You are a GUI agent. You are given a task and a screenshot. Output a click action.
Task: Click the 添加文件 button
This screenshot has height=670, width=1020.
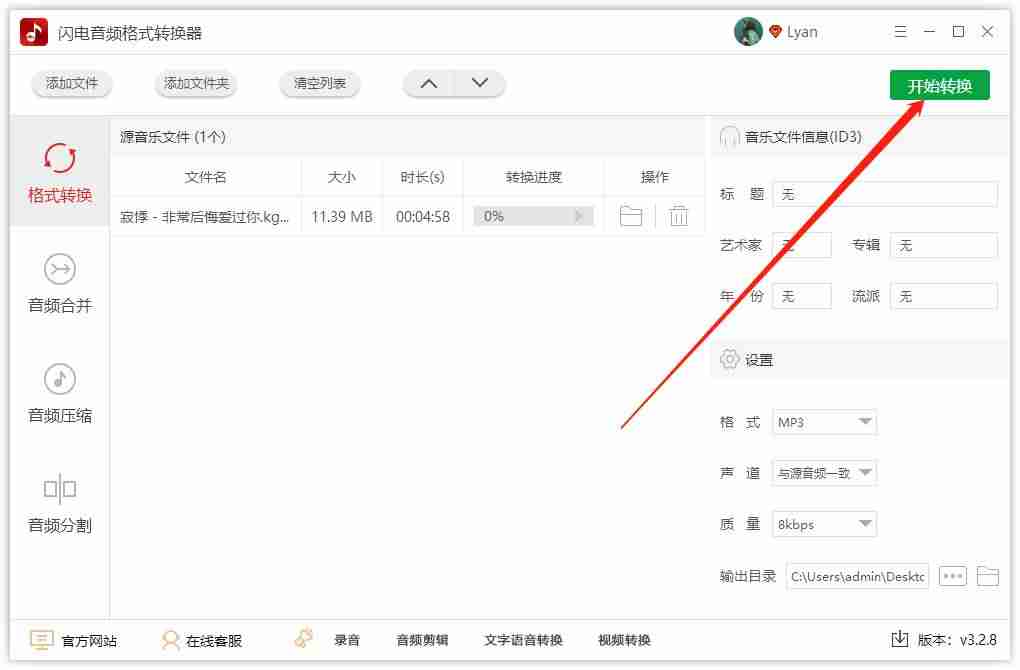tap(72, 83)
